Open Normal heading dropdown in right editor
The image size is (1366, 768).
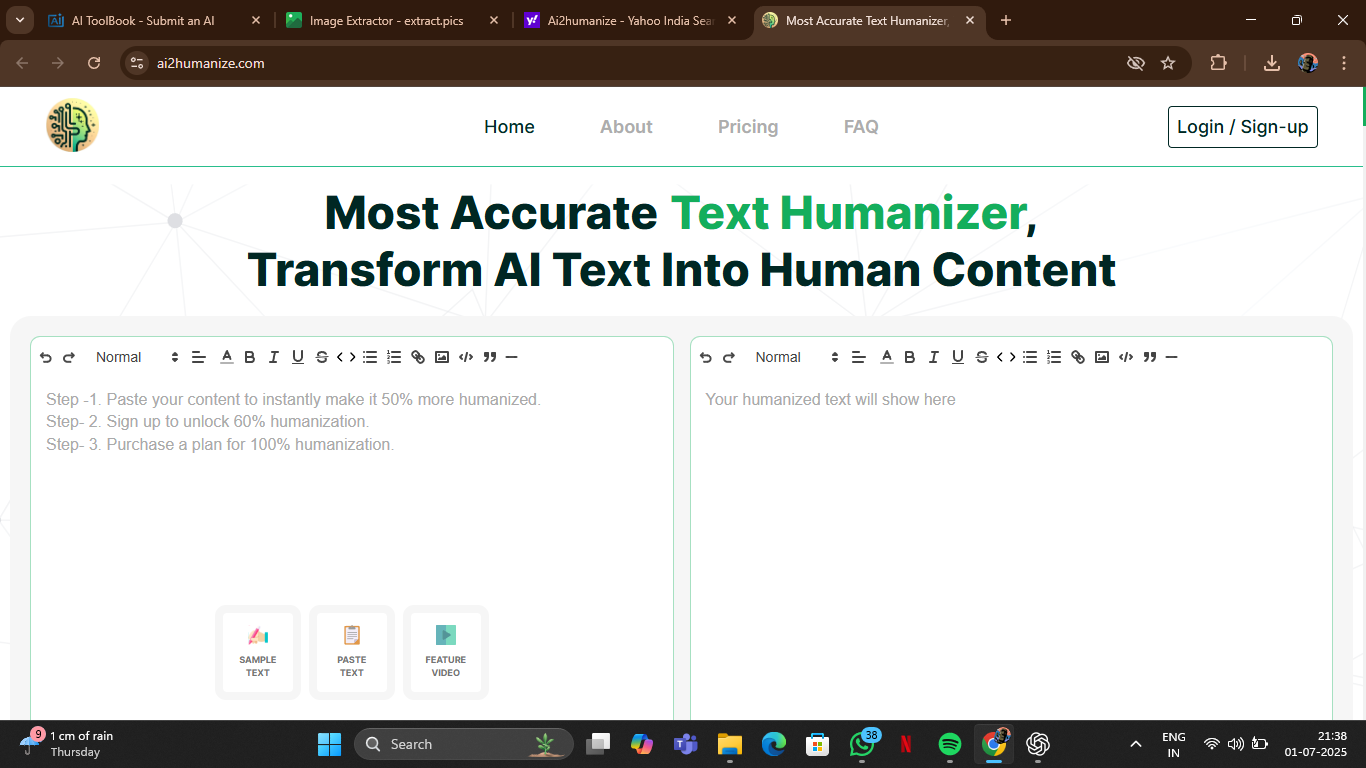pos(796,357)
